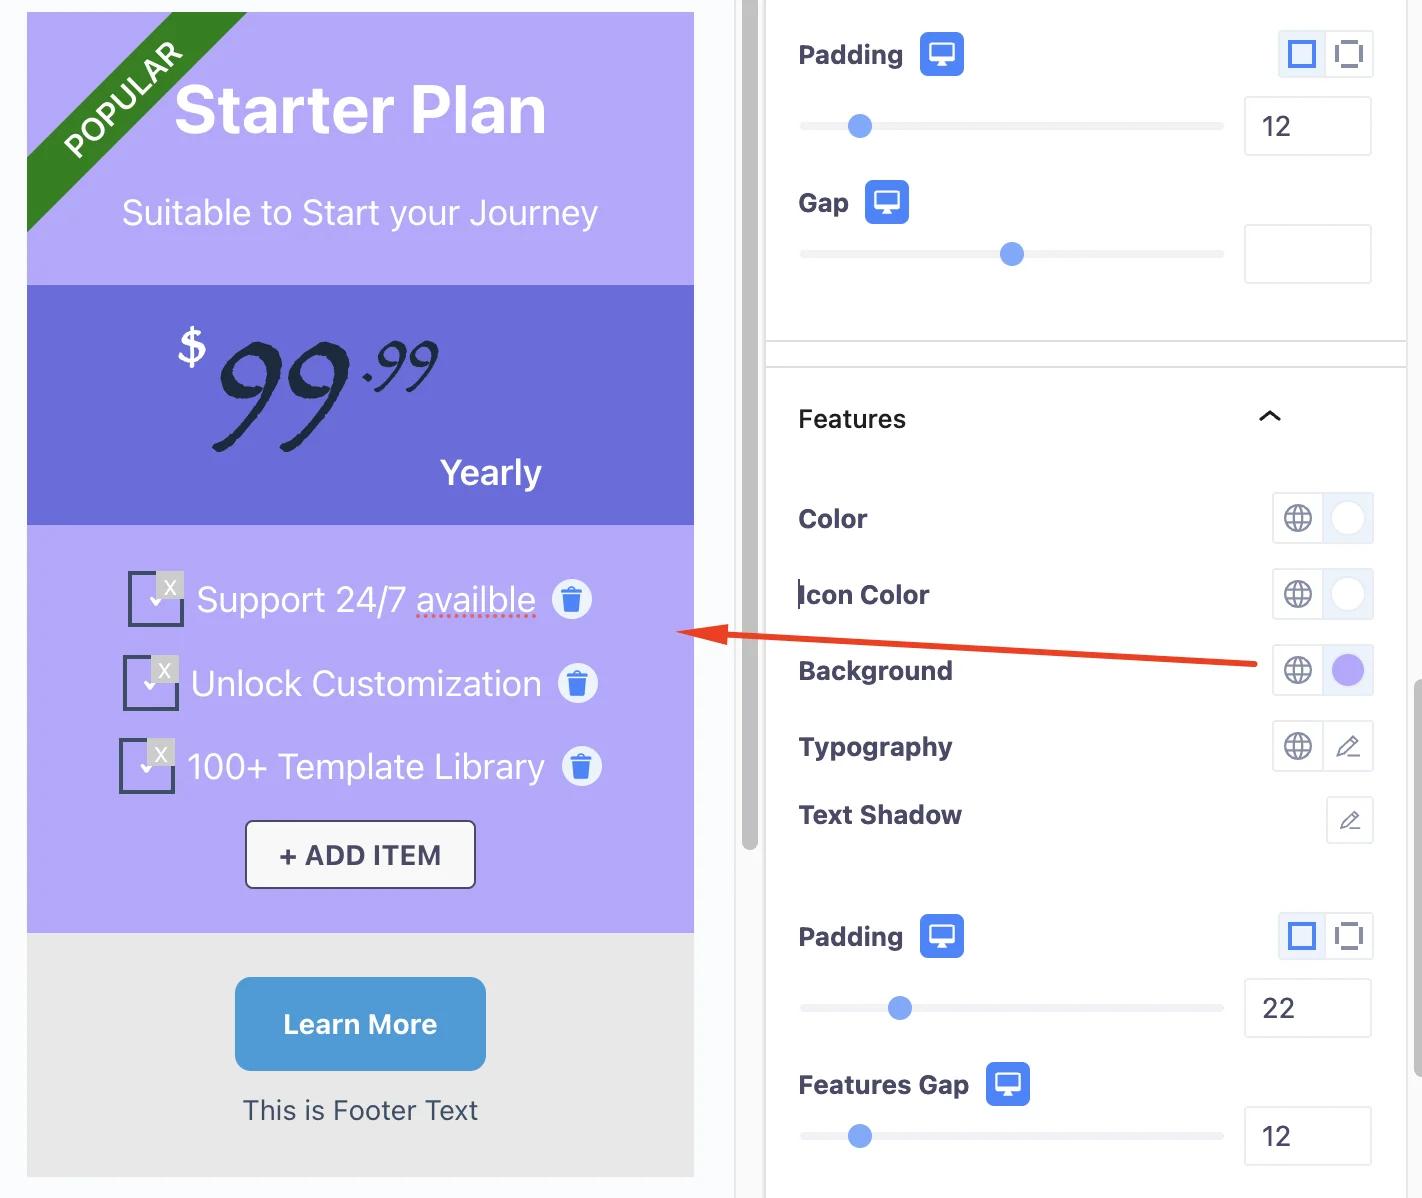1422x1198 pixels.
Task: Click the Features Padding value field showing 22
Action: [1307, 1008]
